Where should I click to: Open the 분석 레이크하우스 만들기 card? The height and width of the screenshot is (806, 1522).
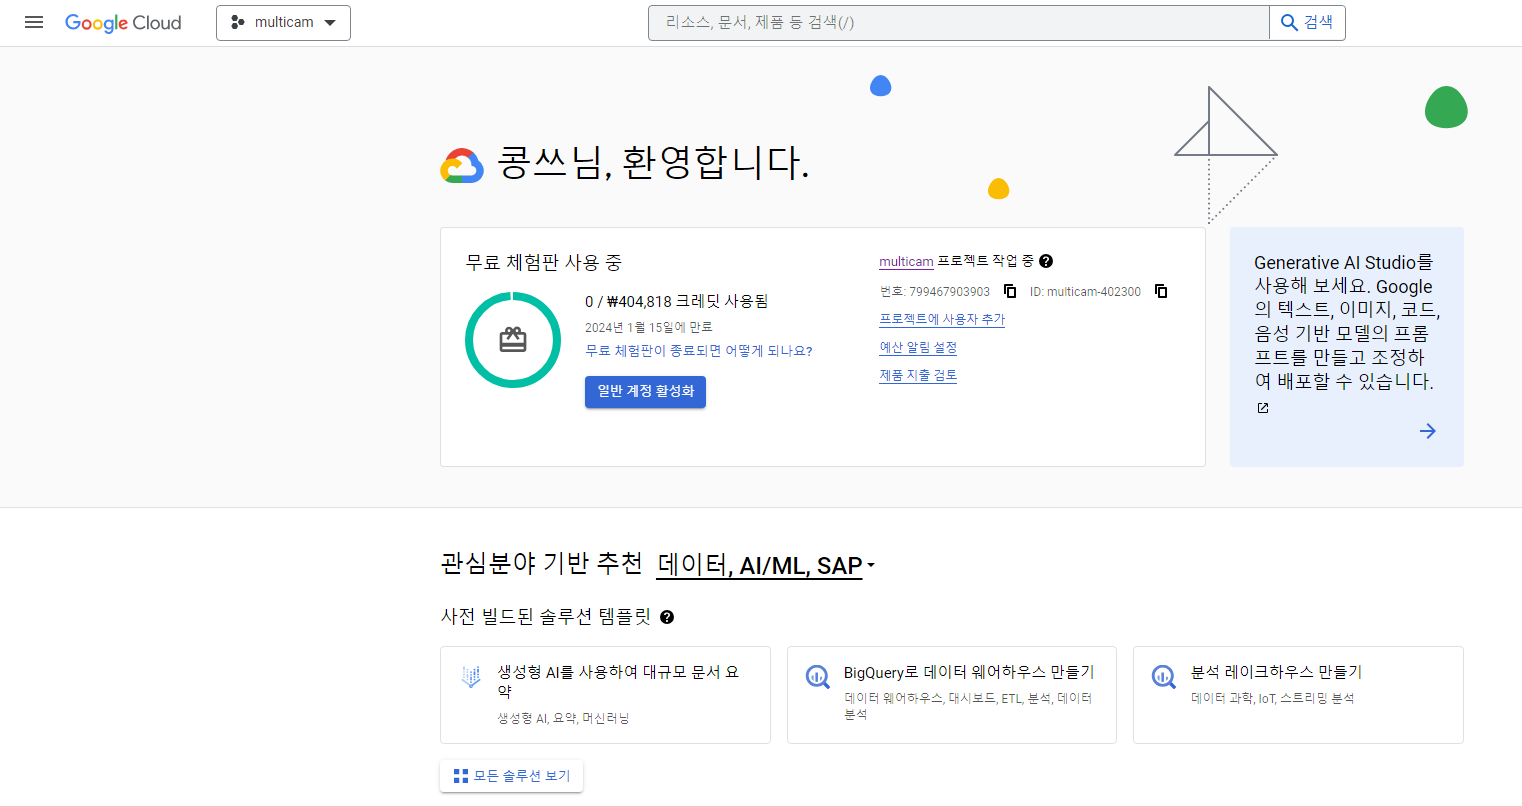[1298, 695]
